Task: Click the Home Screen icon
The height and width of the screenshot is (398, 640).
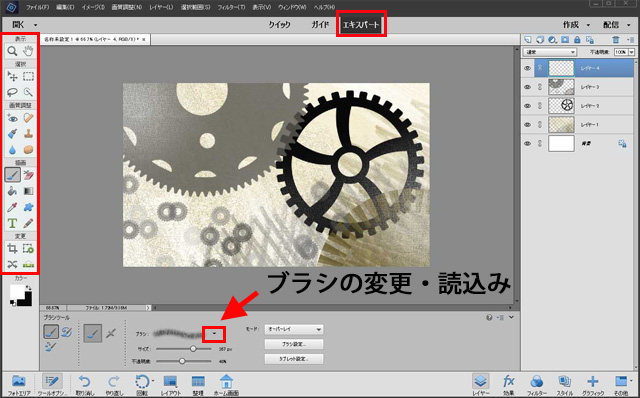Action: [226, 385]
